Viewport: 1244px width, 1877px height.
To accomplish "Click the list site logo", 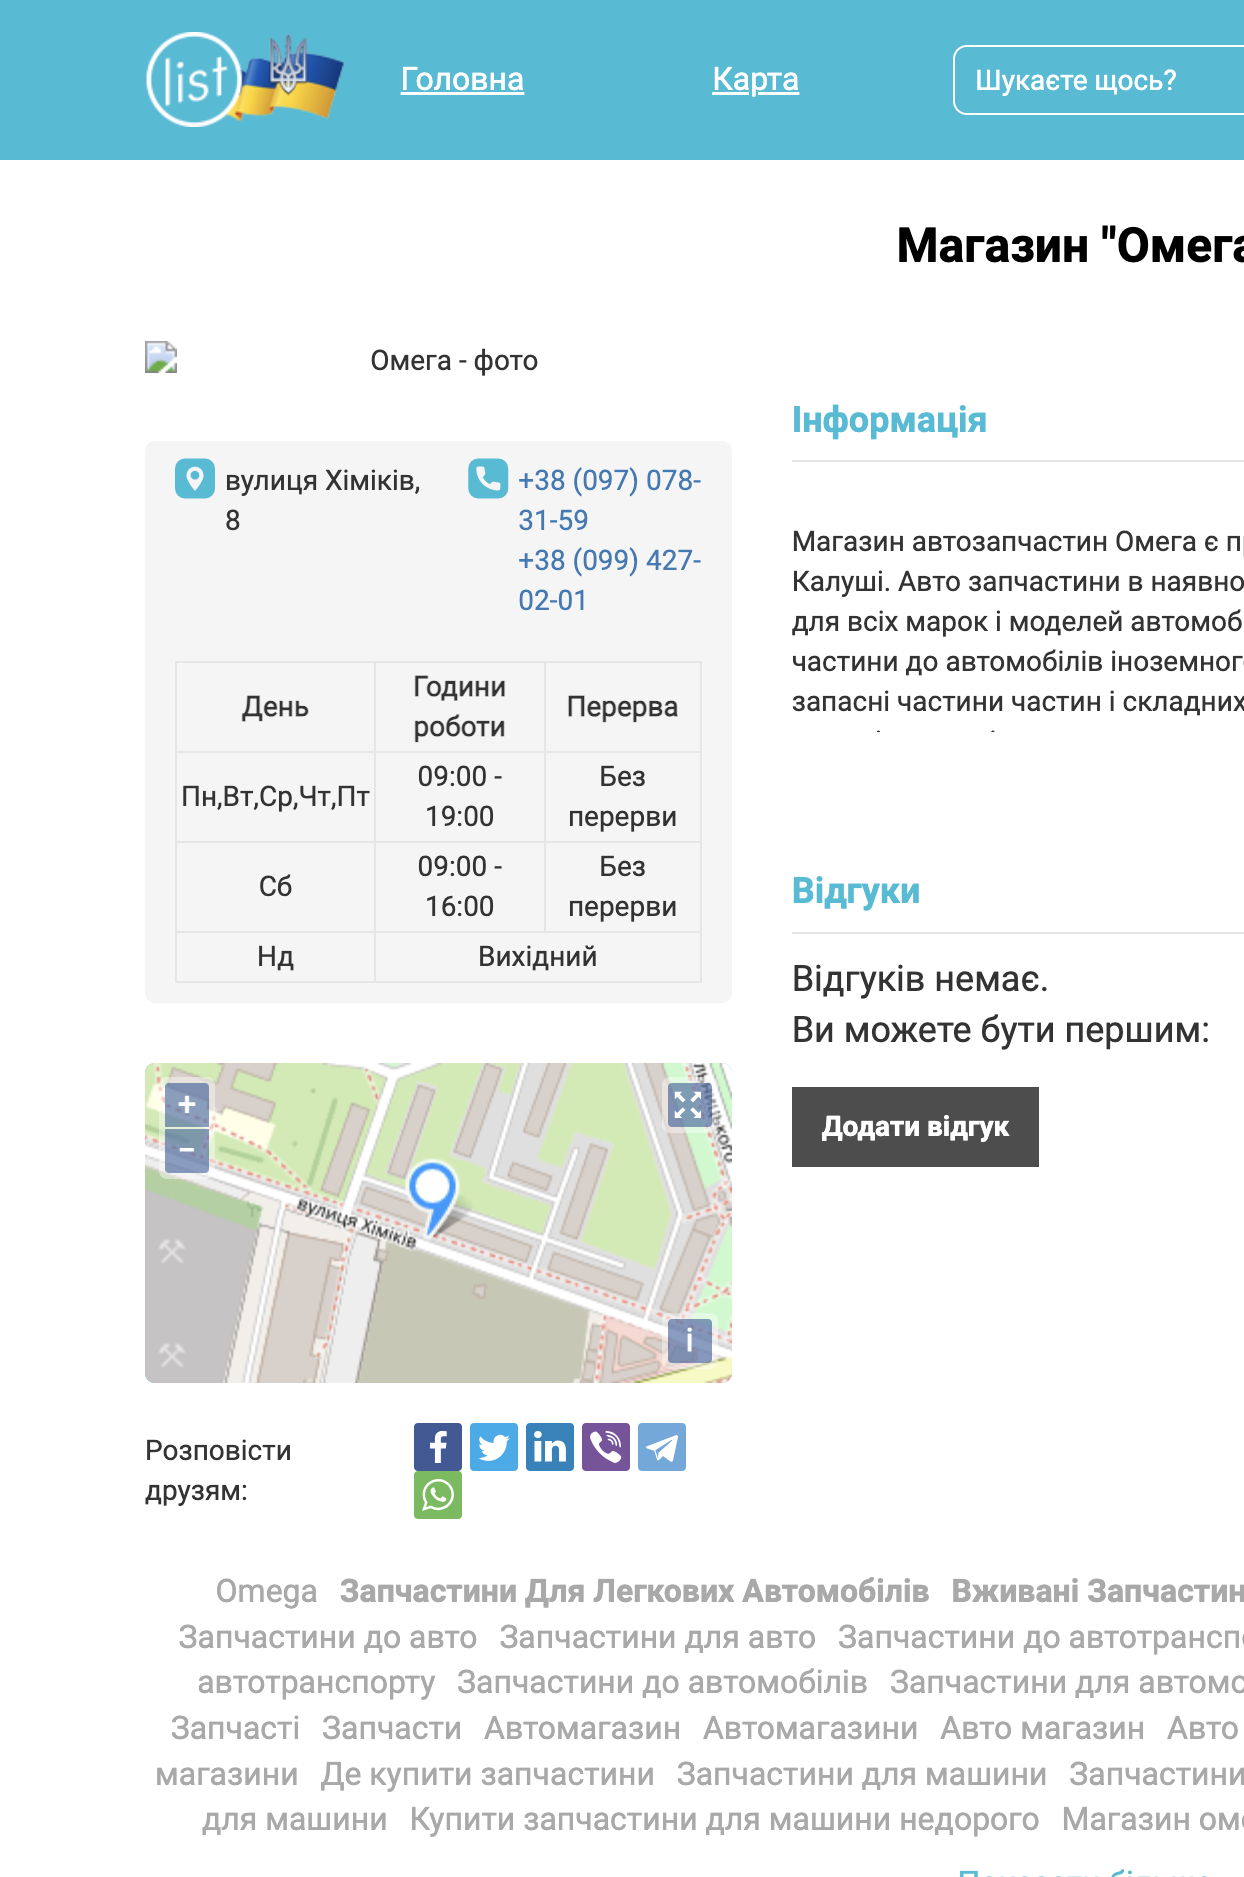I will tap(244, 79).
